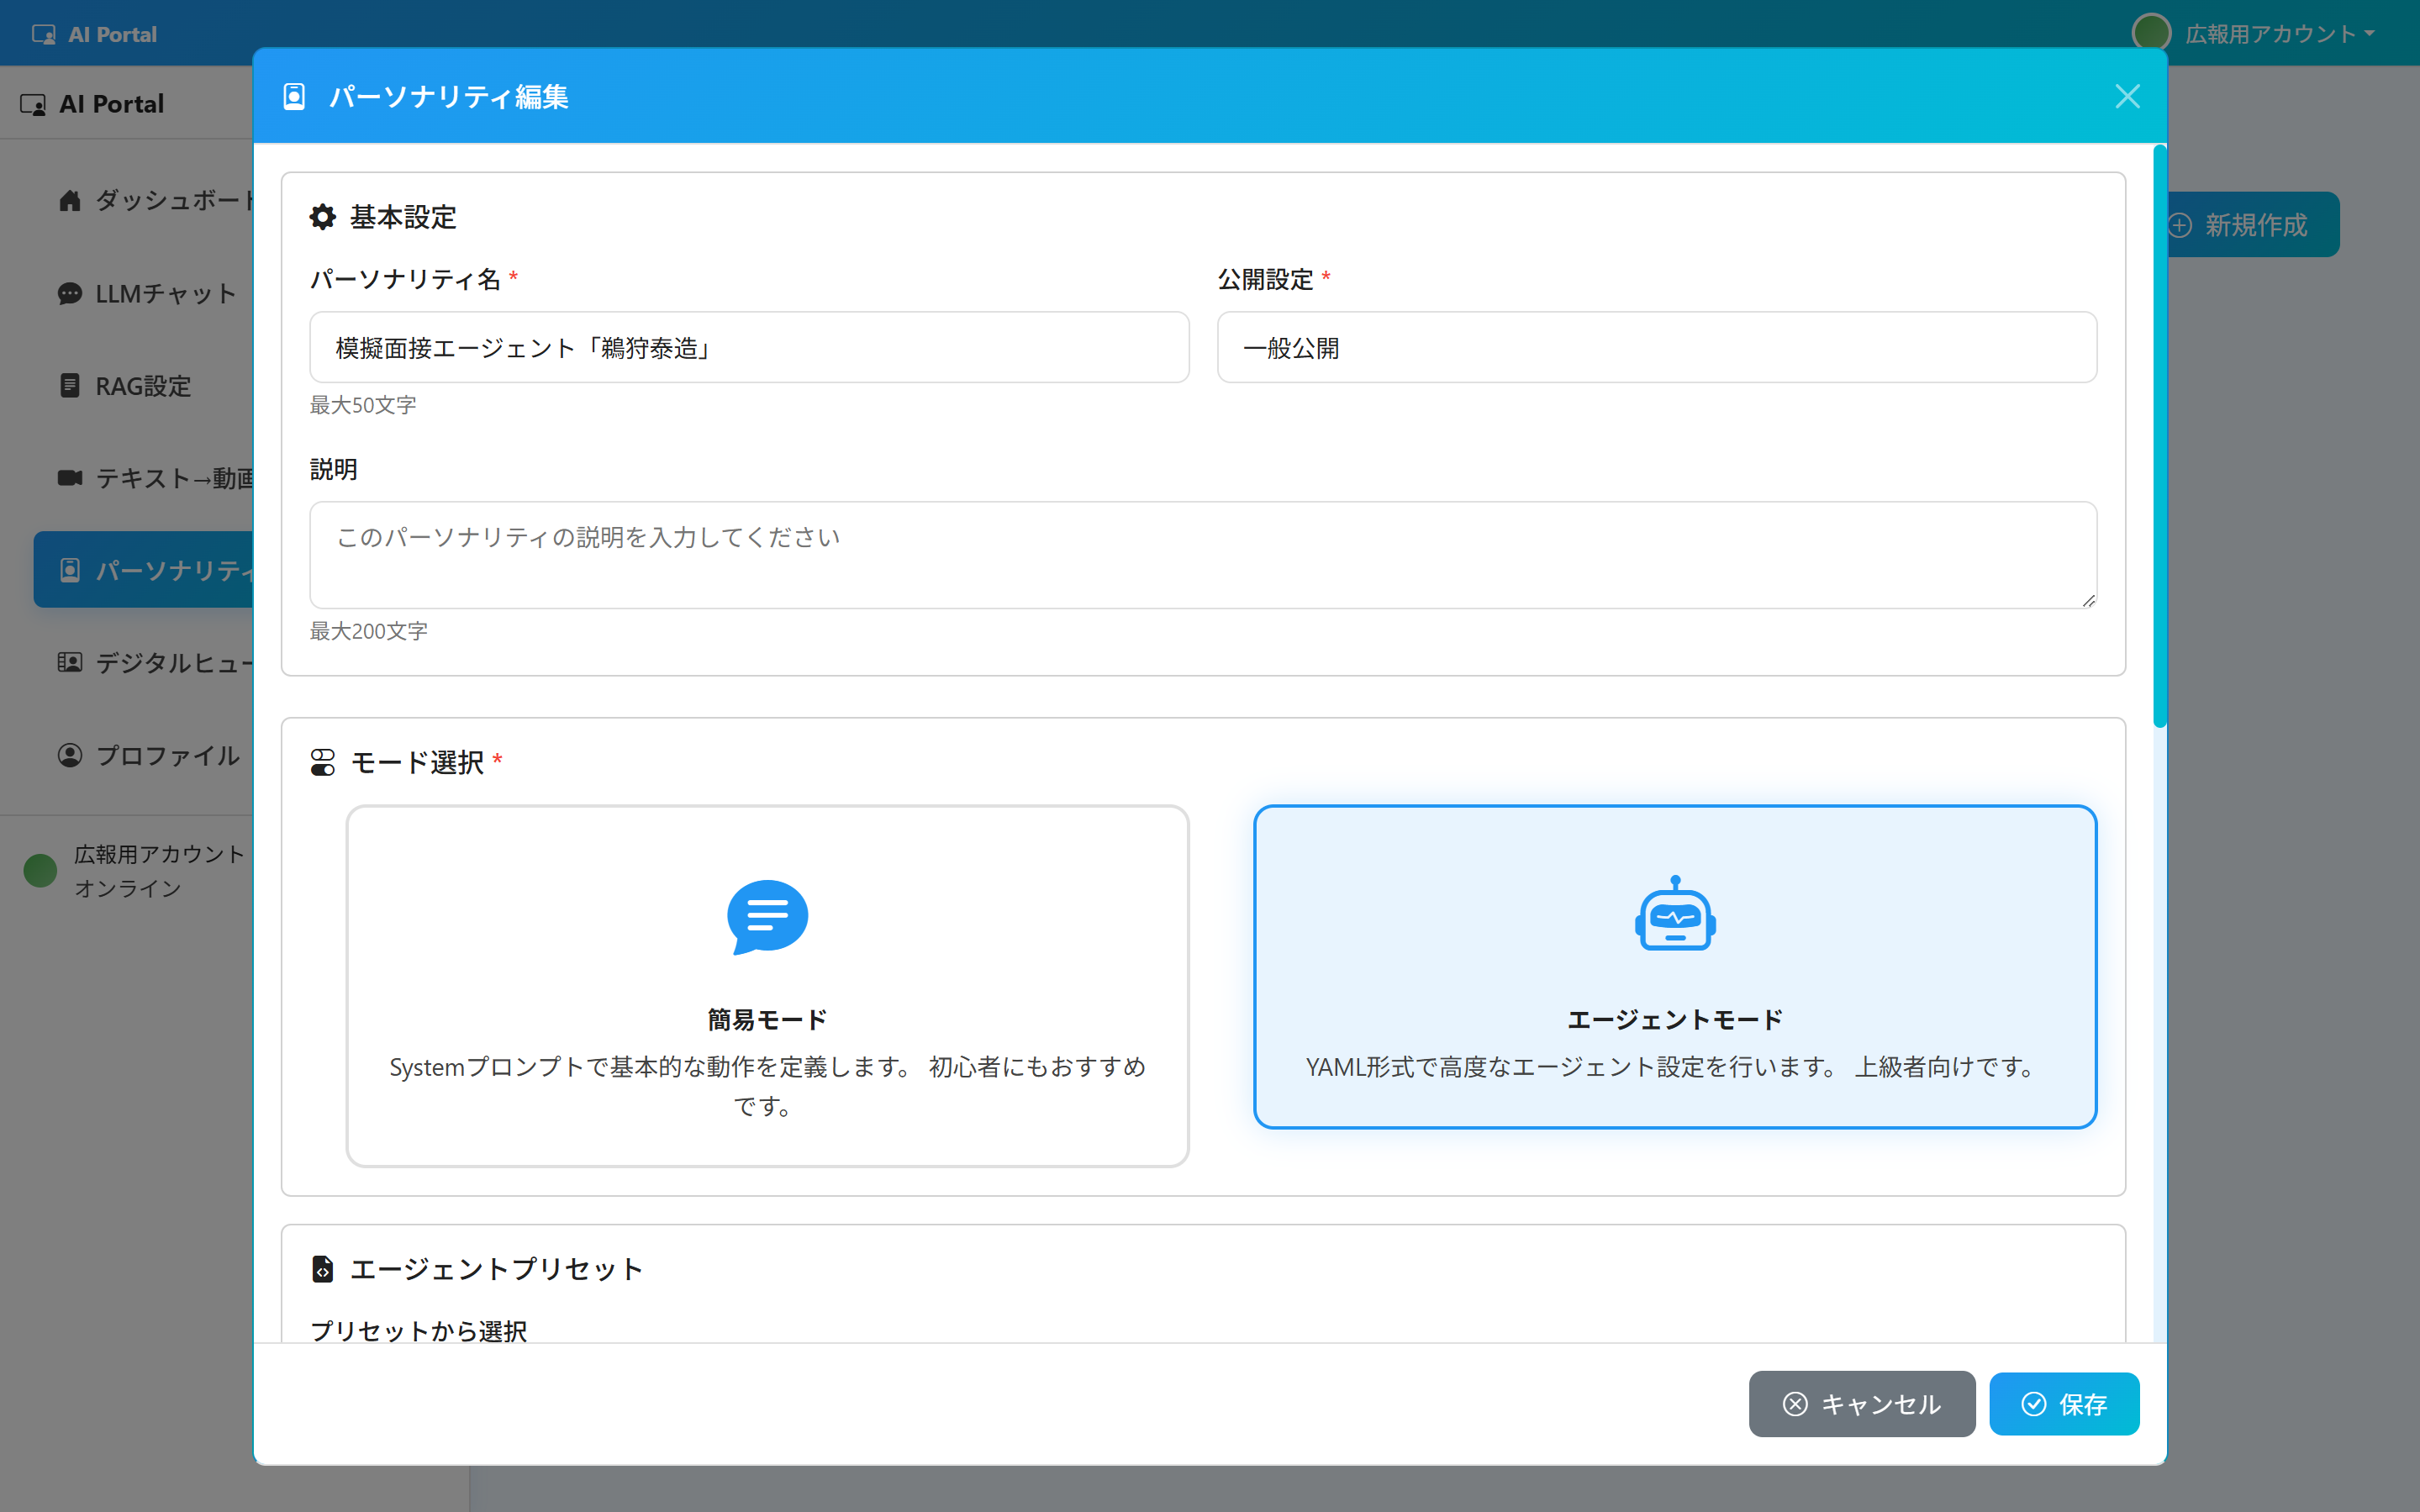The image size is (2420, 1512).
Task: Click the デジタルヒューマン sidebar icon
Action: [69, 662]
